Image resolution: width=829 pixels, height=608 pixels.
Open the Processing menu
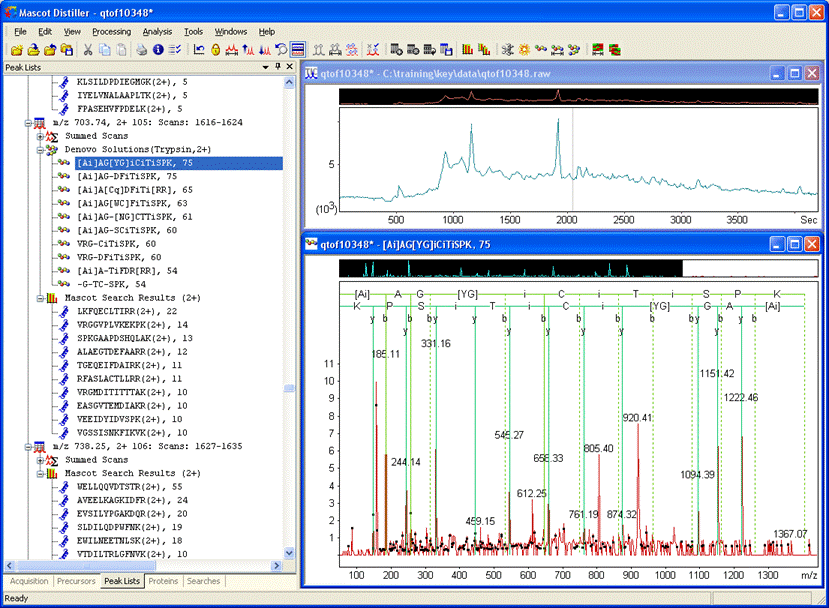pos(112,32)
